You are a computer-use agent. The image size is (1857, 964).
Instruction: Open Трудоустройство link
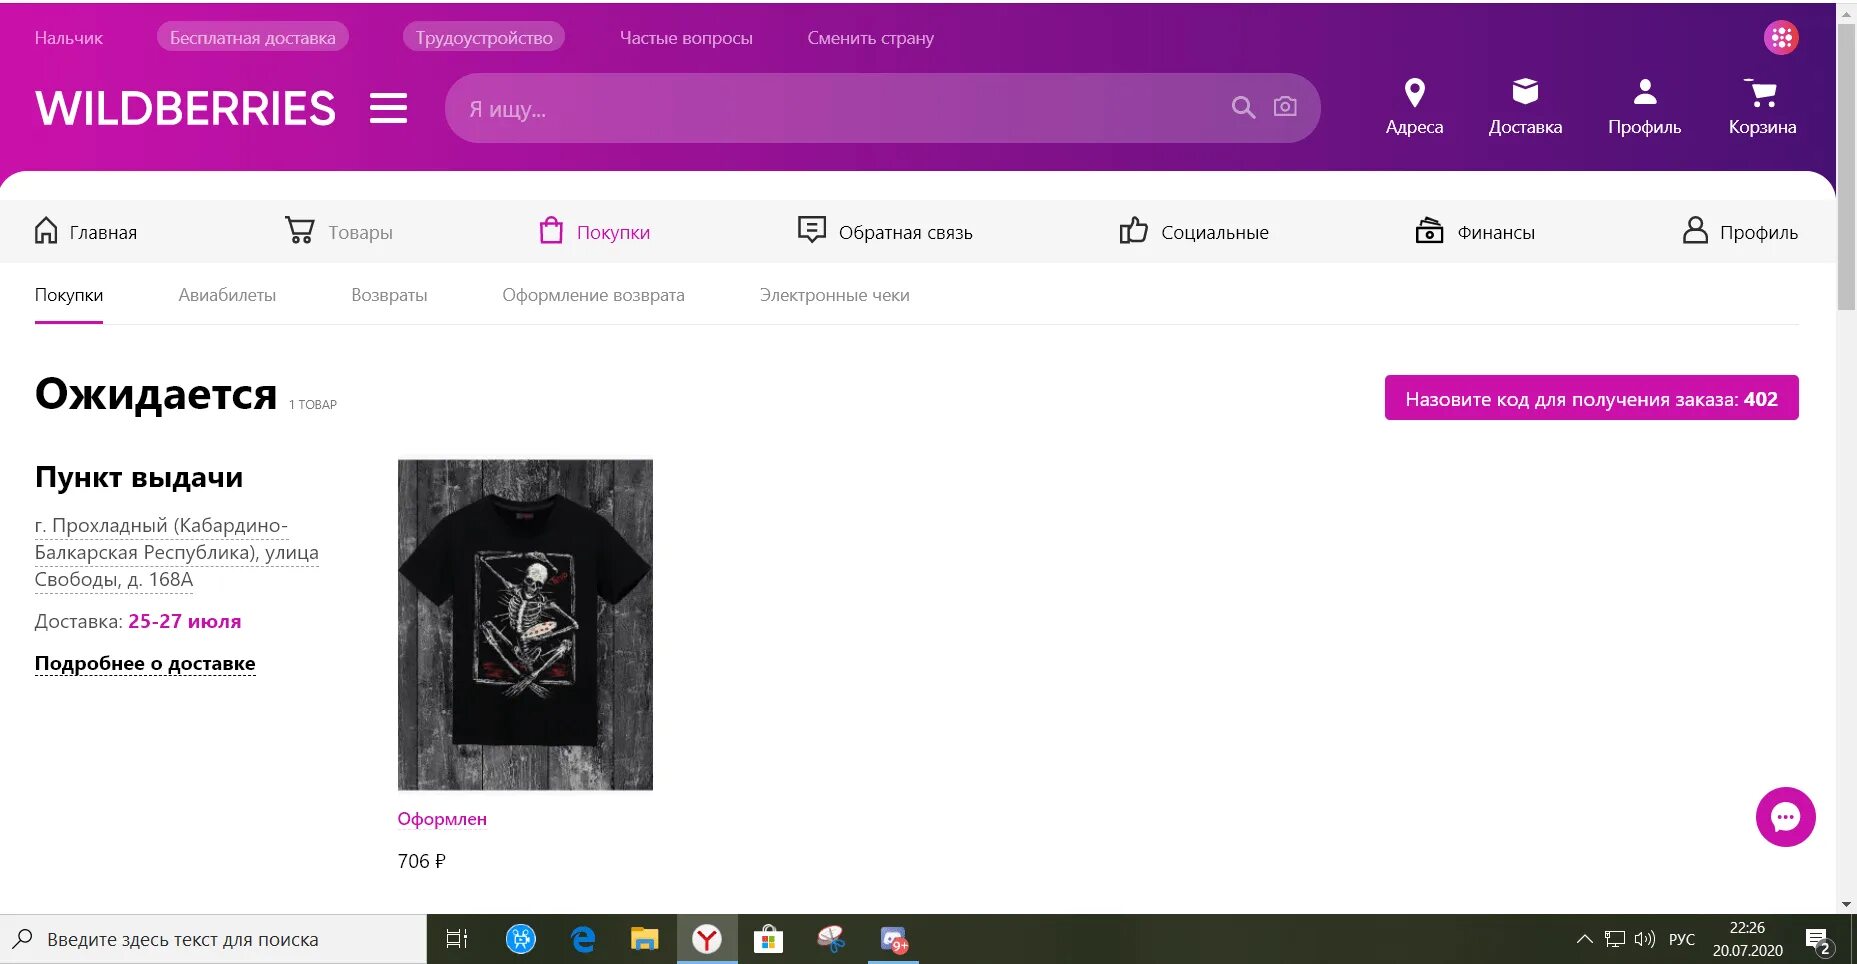tap(484, 38)
